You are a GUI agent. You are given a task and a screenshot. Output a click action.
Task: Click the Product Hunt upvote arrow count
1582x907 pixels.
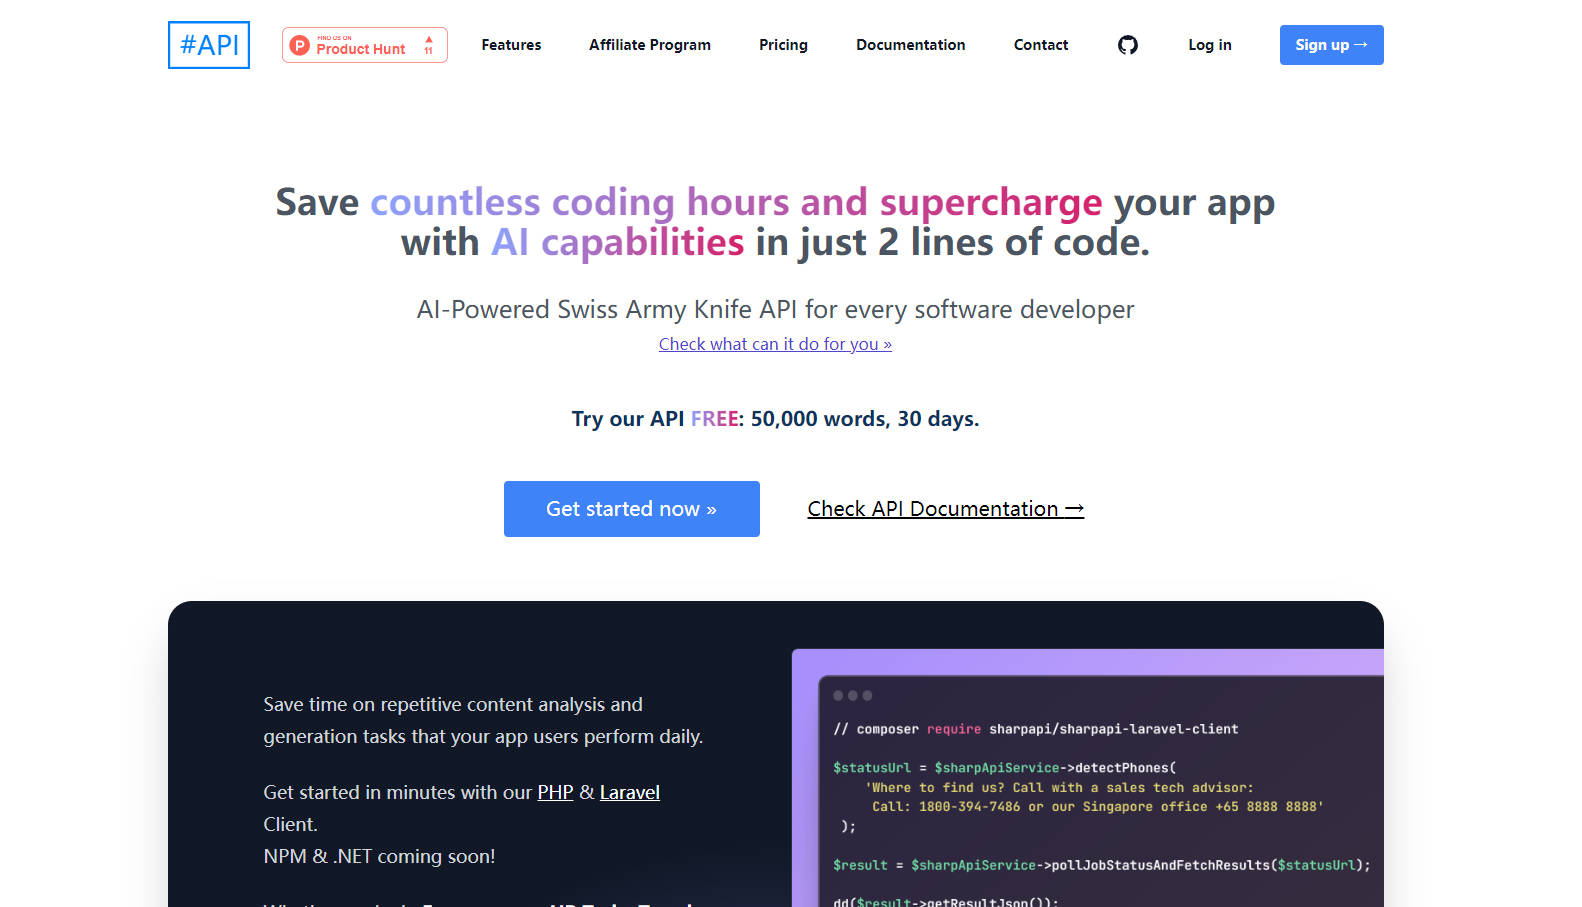coord(429,45)
